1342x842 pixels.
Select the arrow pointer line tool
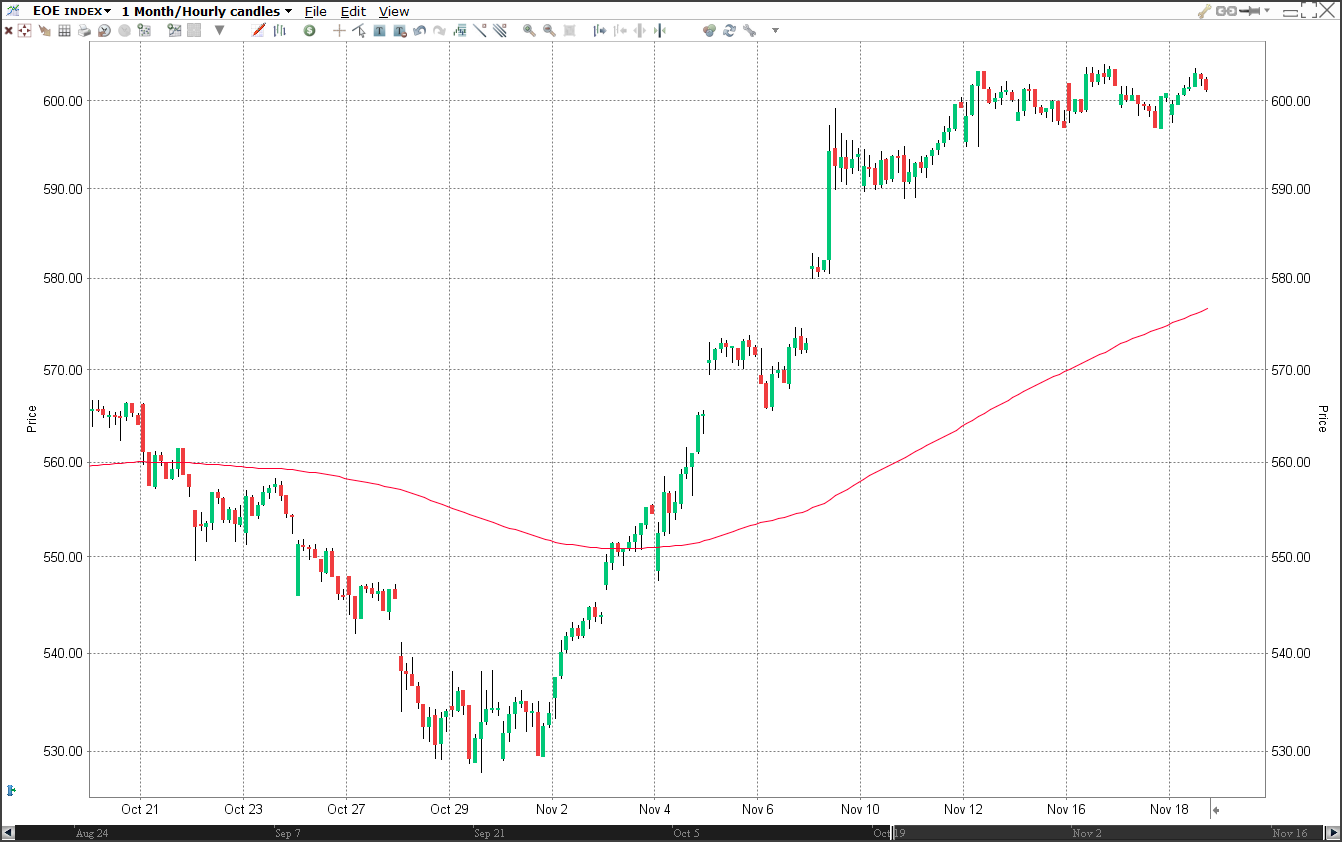(359, 31)
